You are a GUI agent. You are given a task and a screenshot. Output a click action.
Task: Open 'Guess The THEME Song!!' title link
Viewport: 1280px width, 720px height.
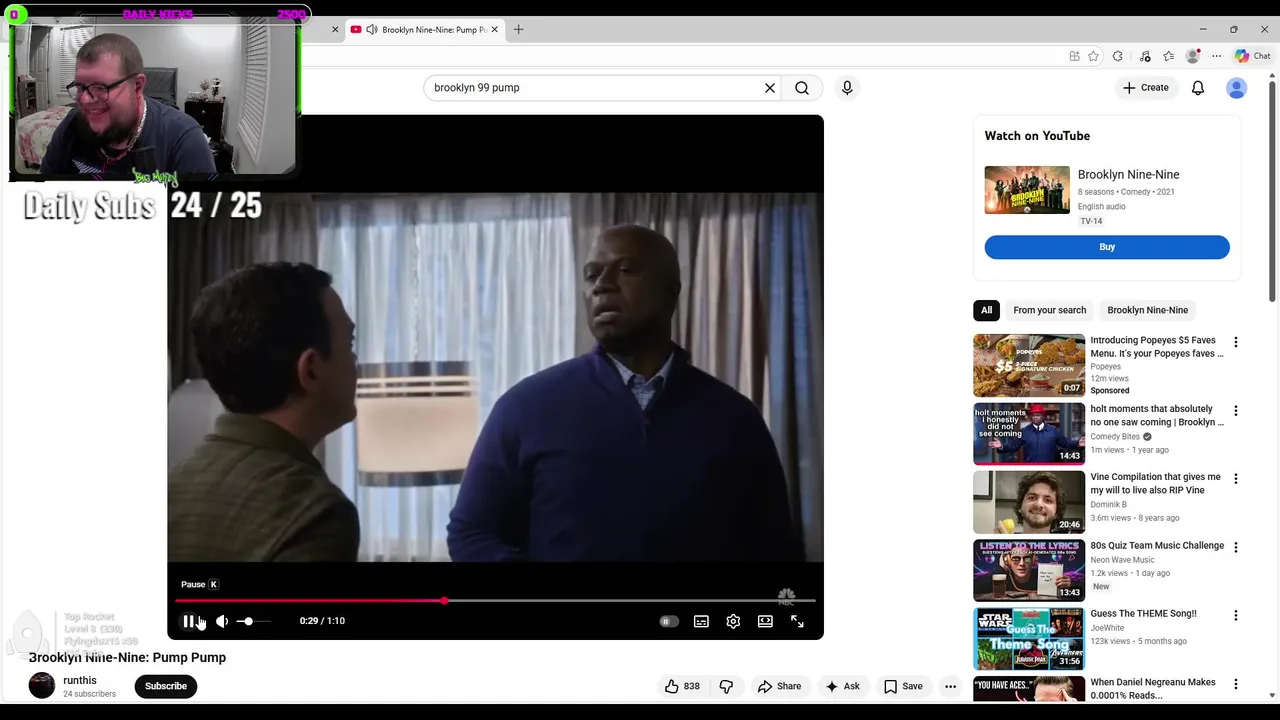(x=1143, y=614)
